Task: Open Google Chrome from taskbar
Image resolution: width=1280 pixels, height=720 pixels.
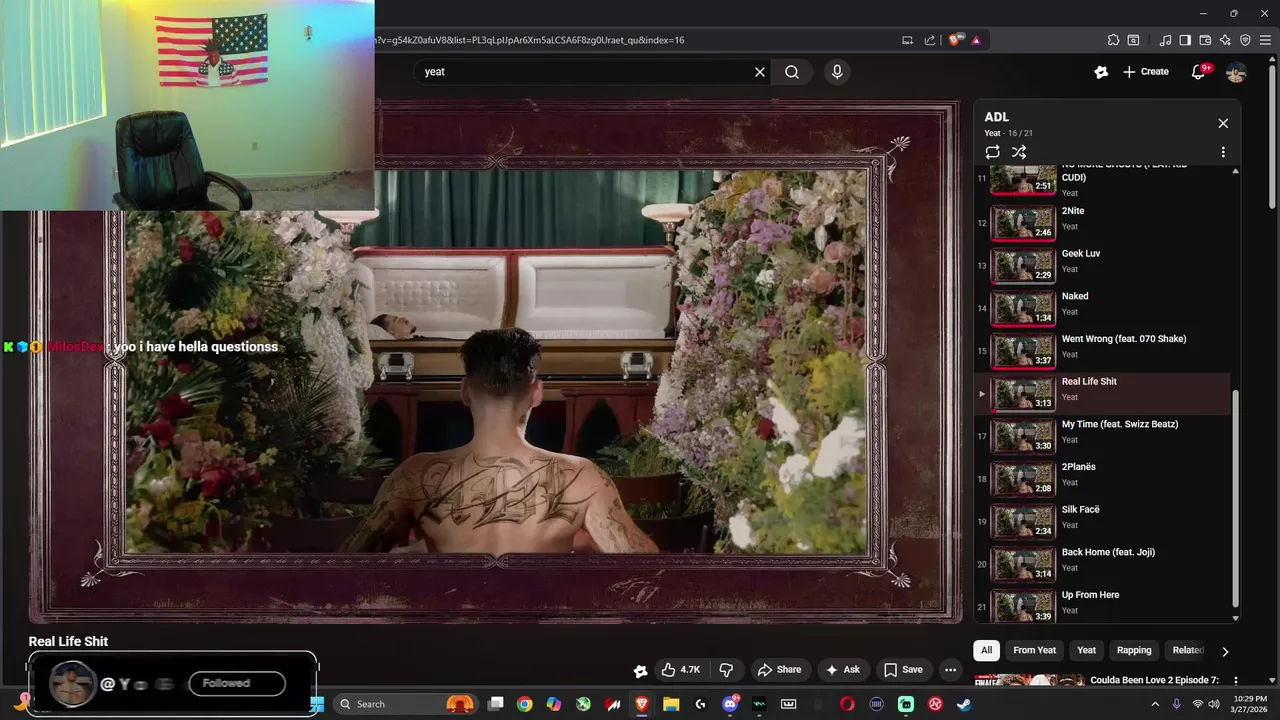Action: (x=524, y=704)
